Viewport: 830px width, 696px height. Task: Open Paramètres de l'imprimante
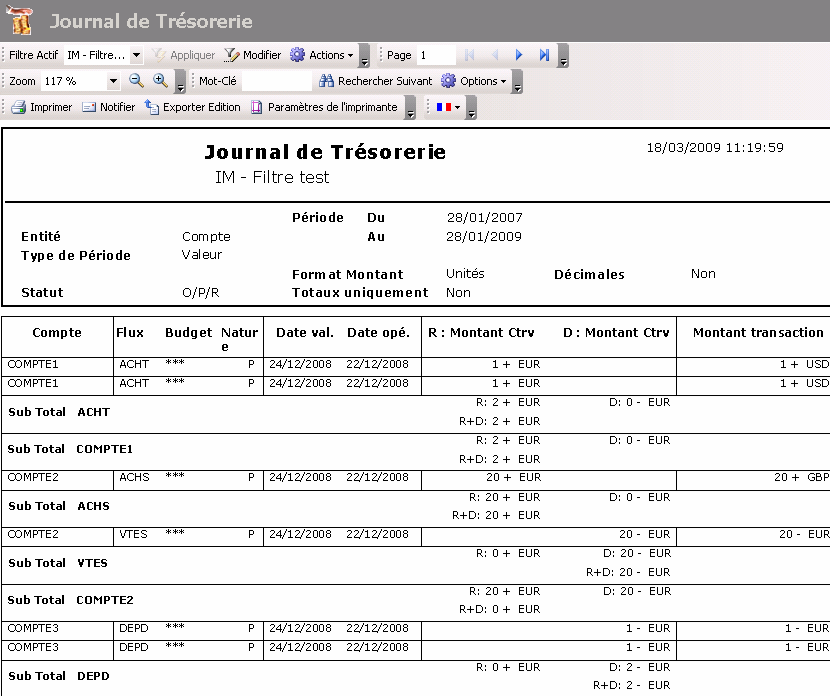[x=324, y=107]
